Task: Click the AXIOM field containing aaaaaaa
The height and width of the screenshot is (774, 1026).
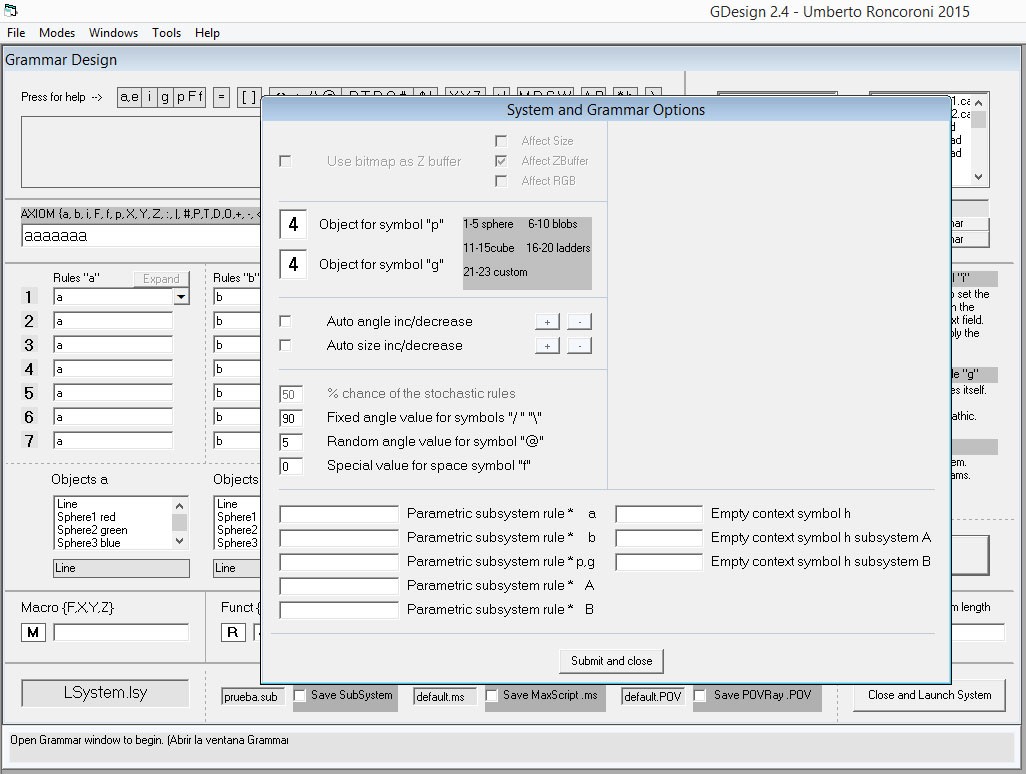Action: coord(141,236)
